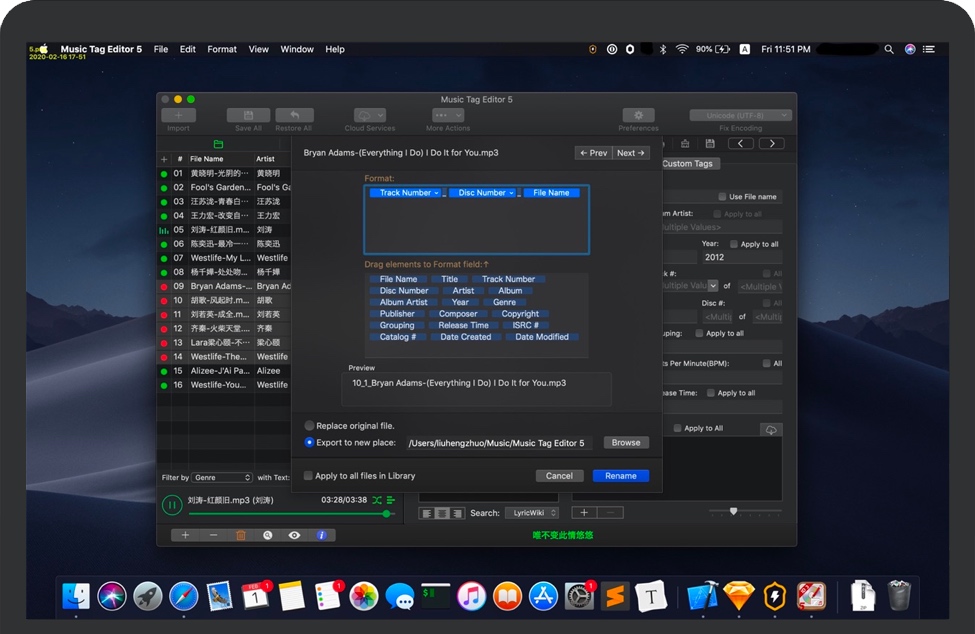Open Preferences gear icon
Viewport: 975px width, 634px height.
click(x=638, y=116)
